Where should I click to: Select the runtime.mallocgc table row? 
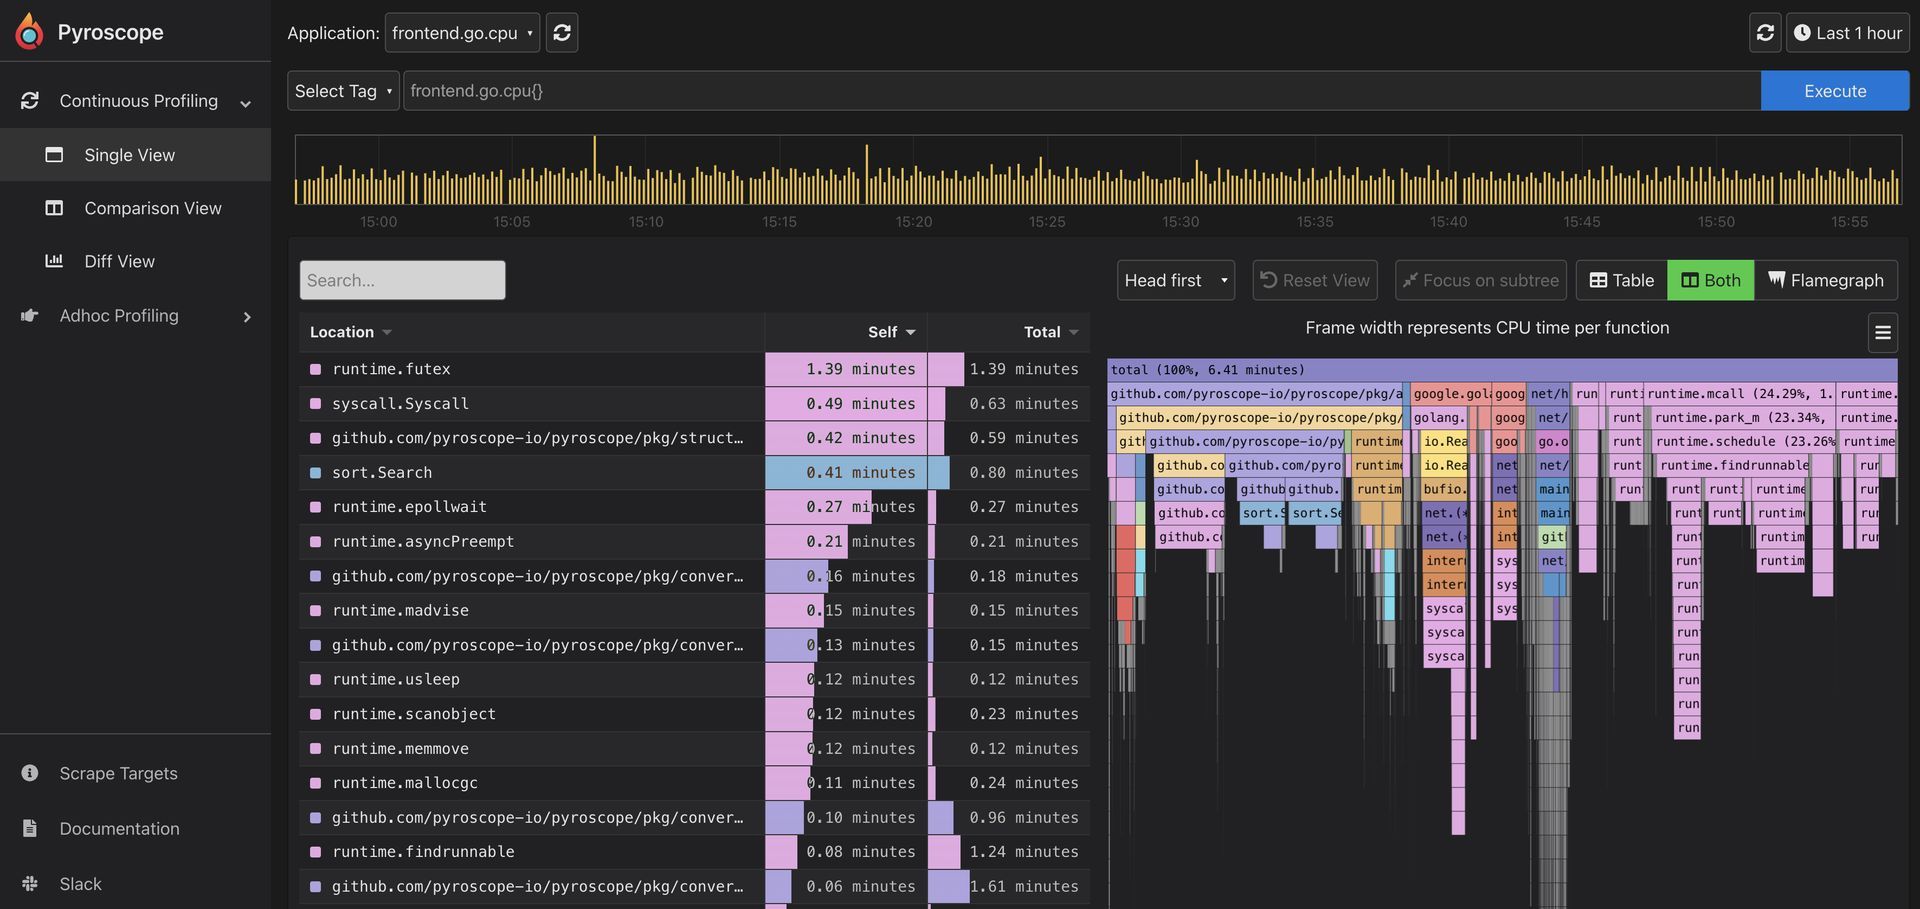[694, 783]
